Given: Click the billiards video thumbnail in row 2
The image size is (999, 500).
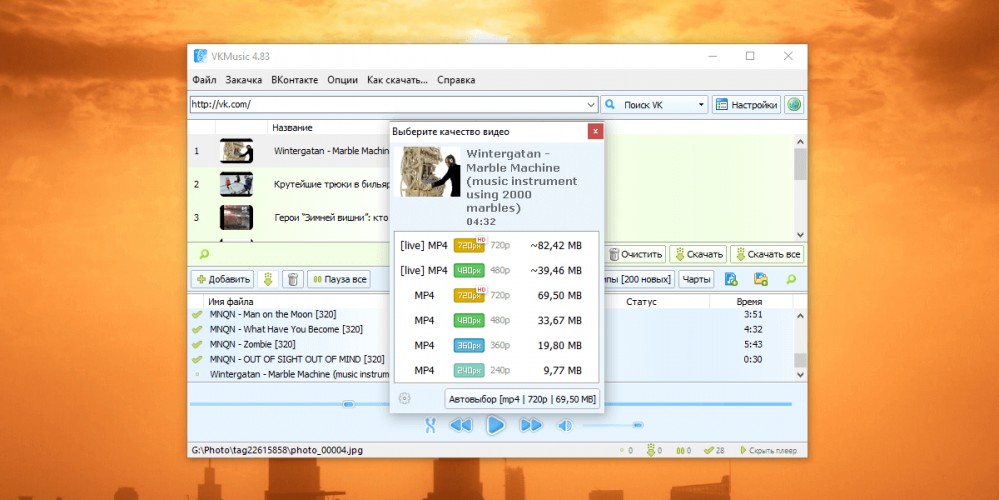Looking at the screenshot, I should pos(236,184).
